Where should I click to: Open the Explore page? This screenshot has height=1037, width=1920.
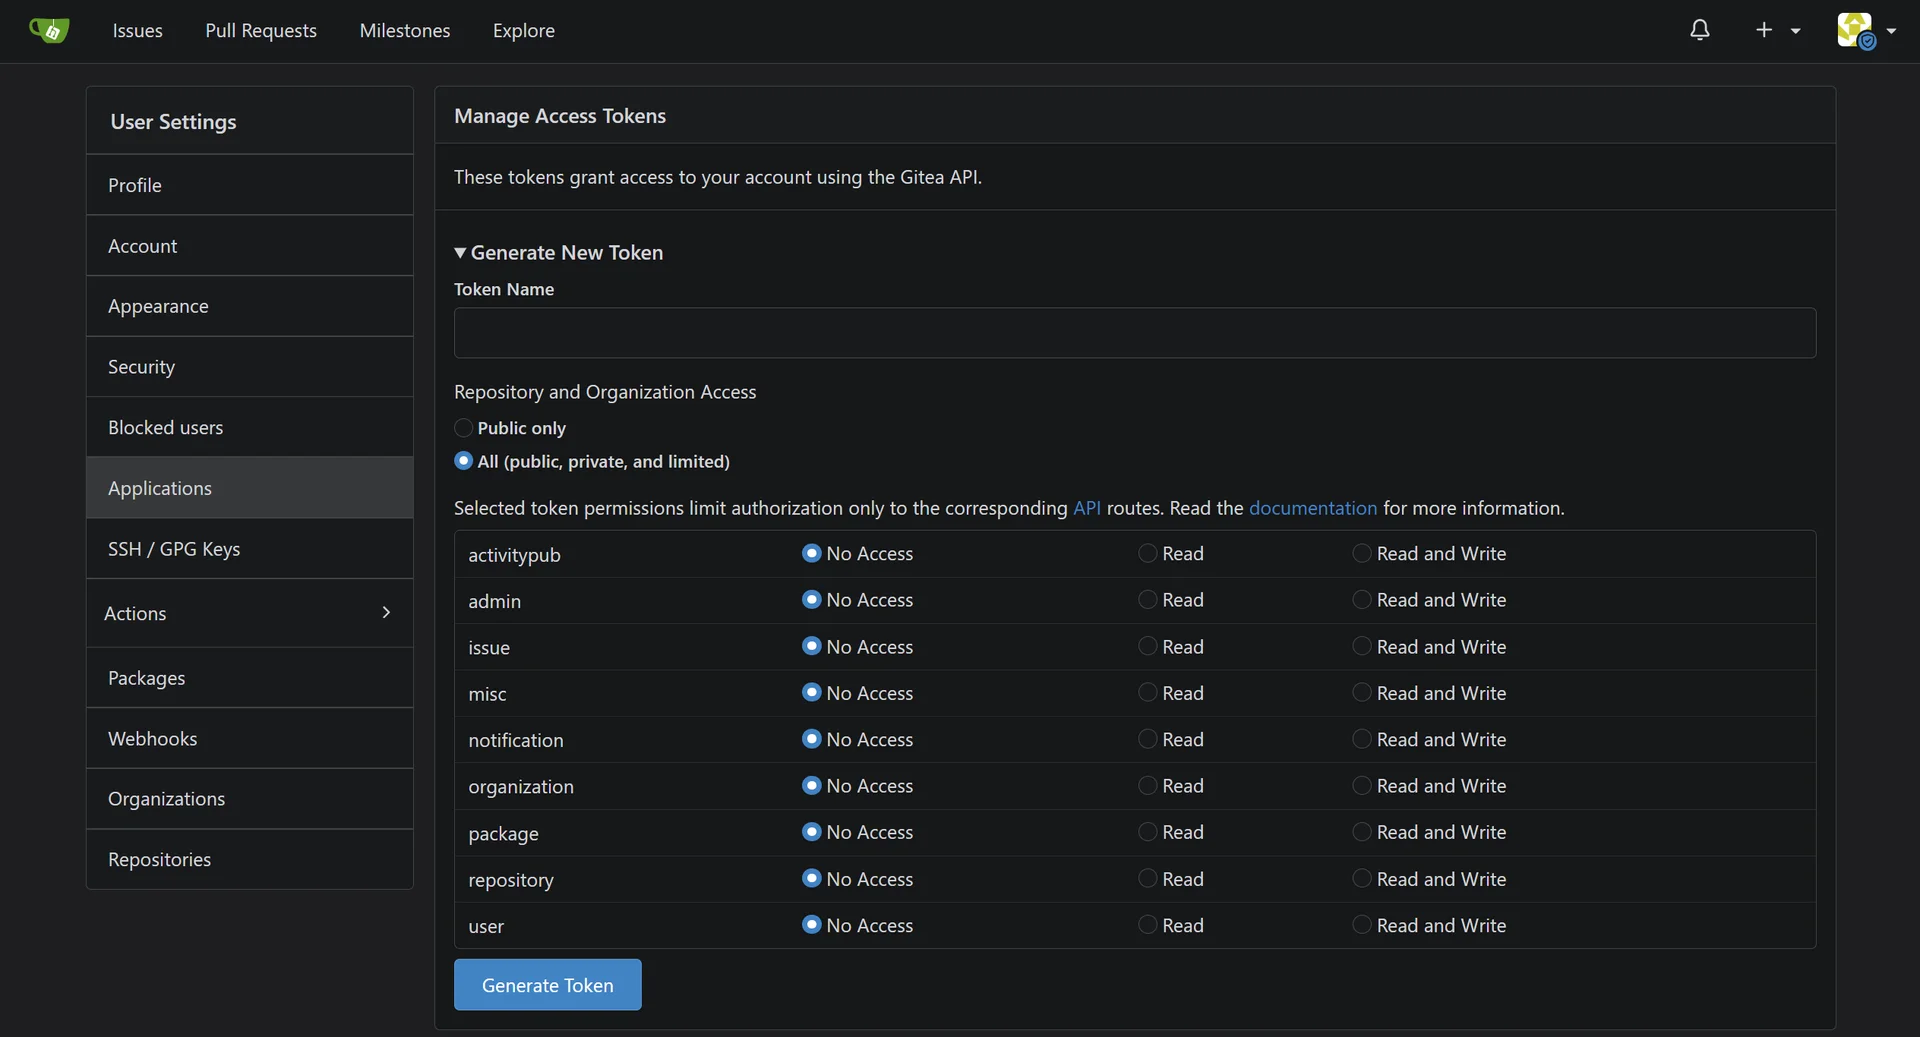tap(524, 31)
